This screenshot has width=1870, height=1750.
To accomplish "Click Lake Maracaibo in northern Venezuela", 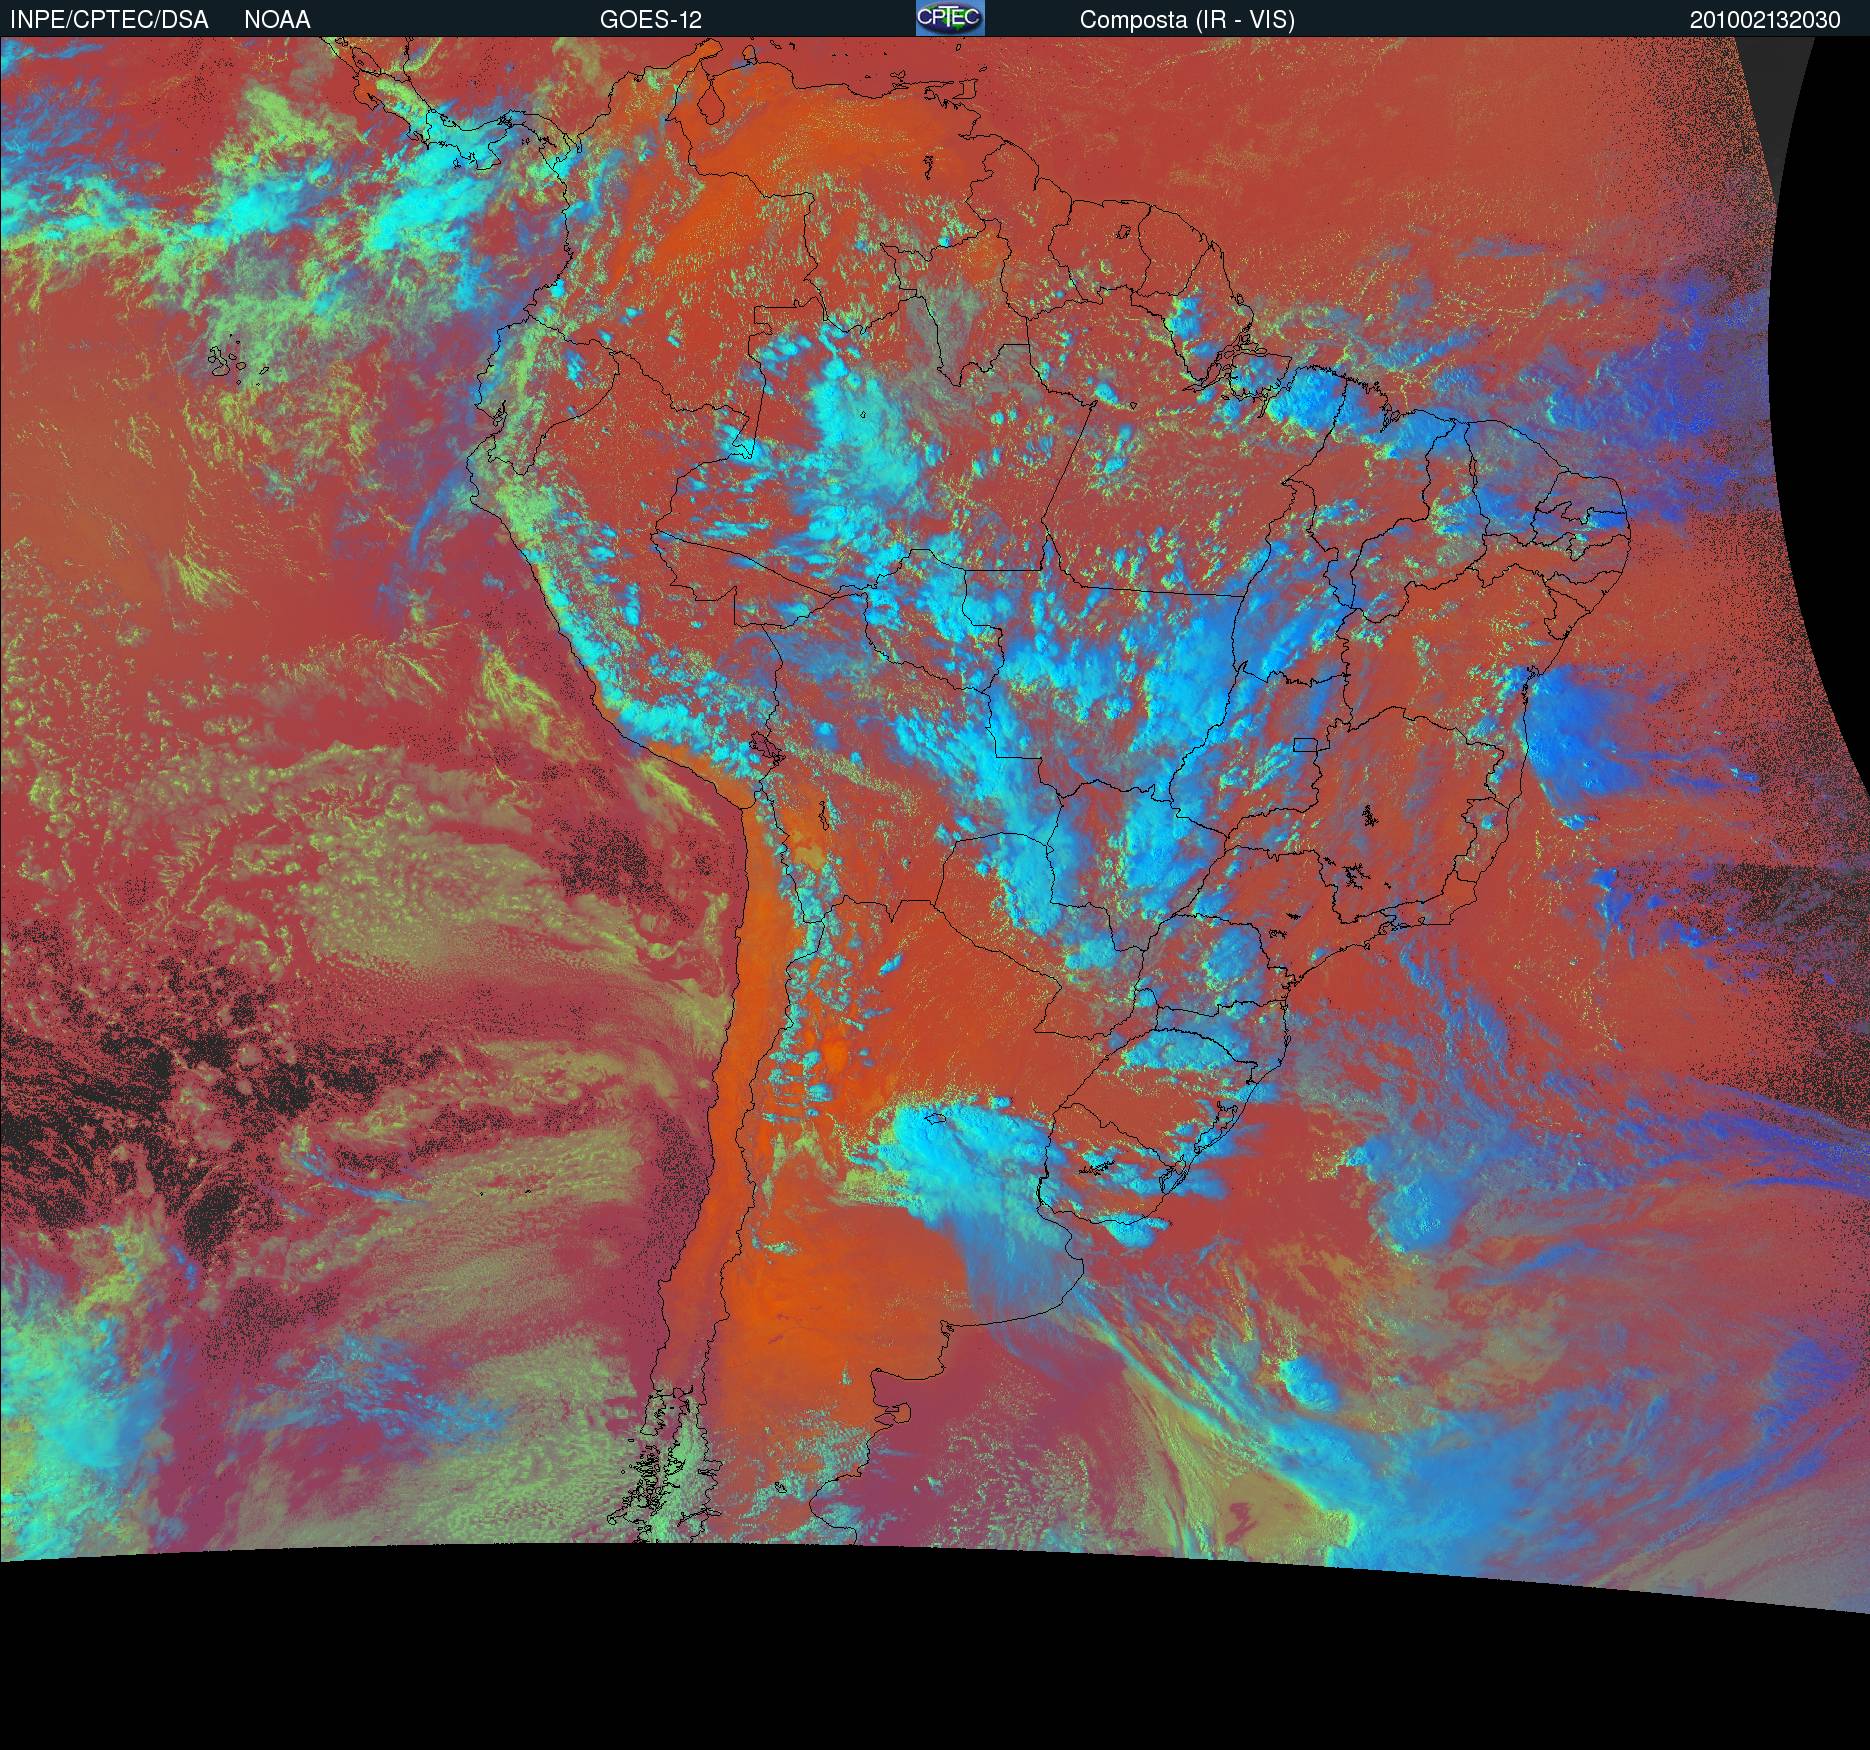I will tap(712, 106).
